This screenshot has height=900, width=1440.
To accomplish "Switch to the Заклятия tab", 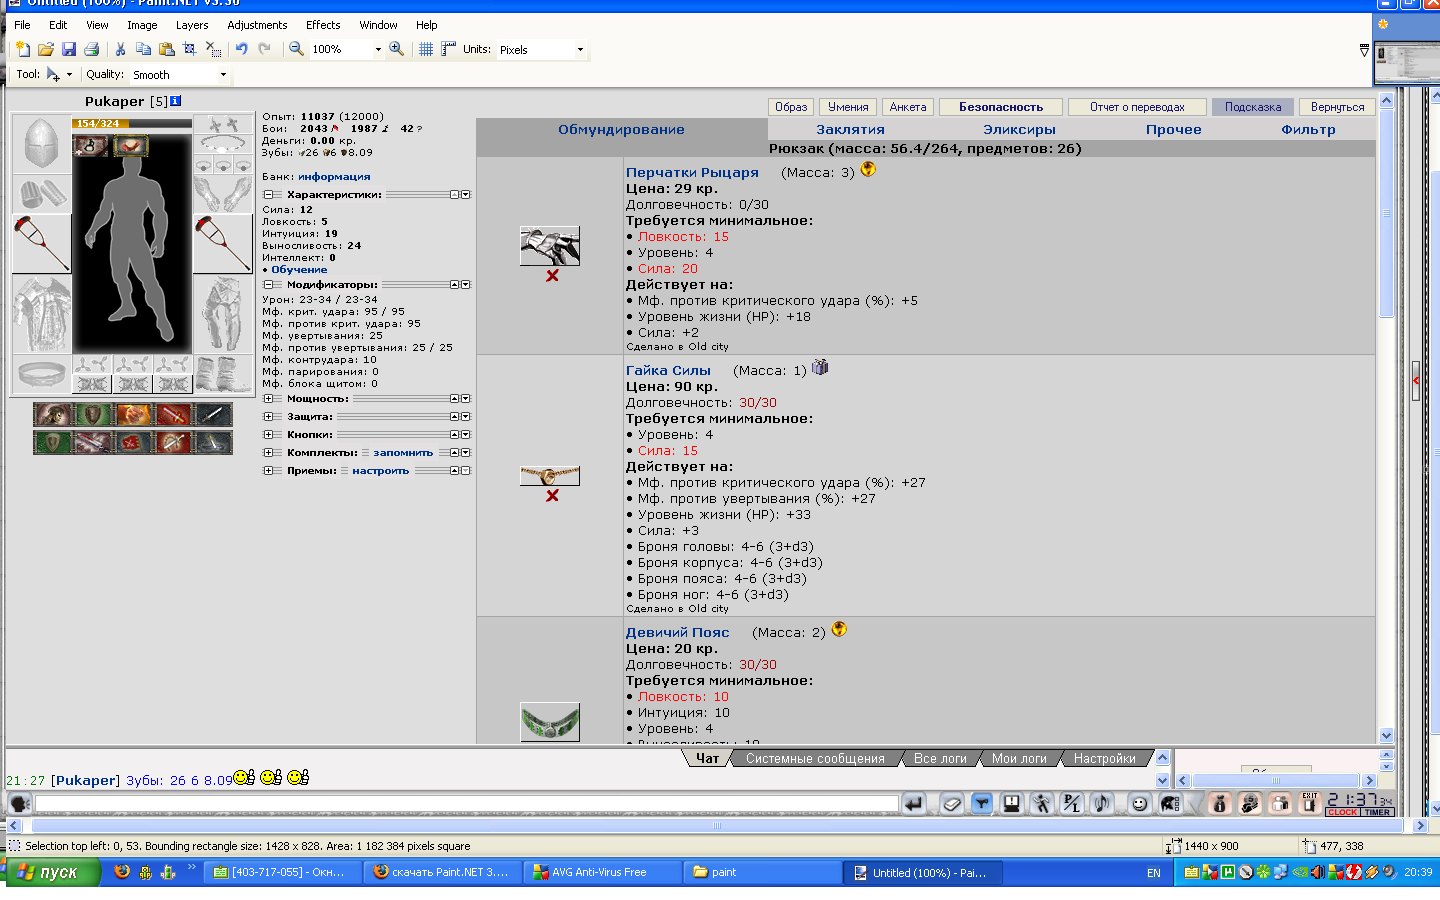I will click(x=850, y=130).
